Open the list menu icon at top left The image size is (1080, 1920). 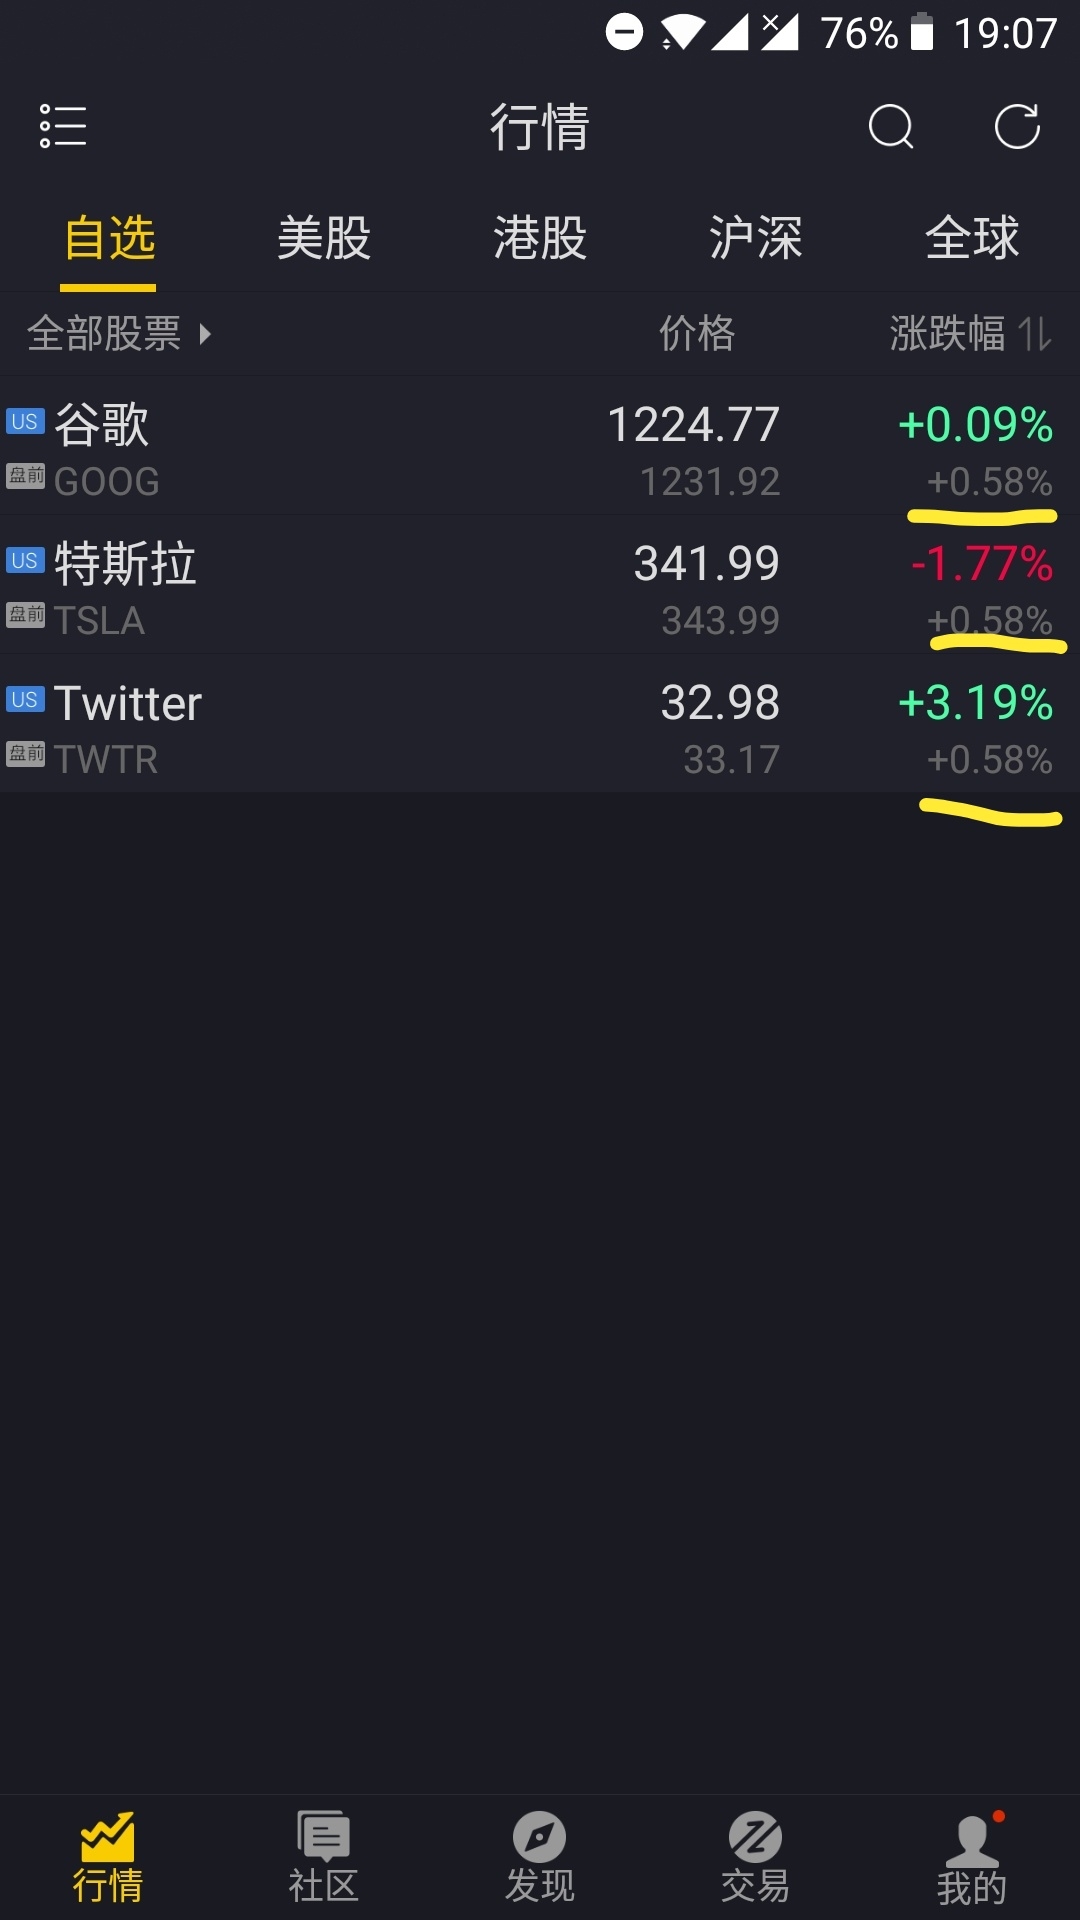tap(62, 126)
